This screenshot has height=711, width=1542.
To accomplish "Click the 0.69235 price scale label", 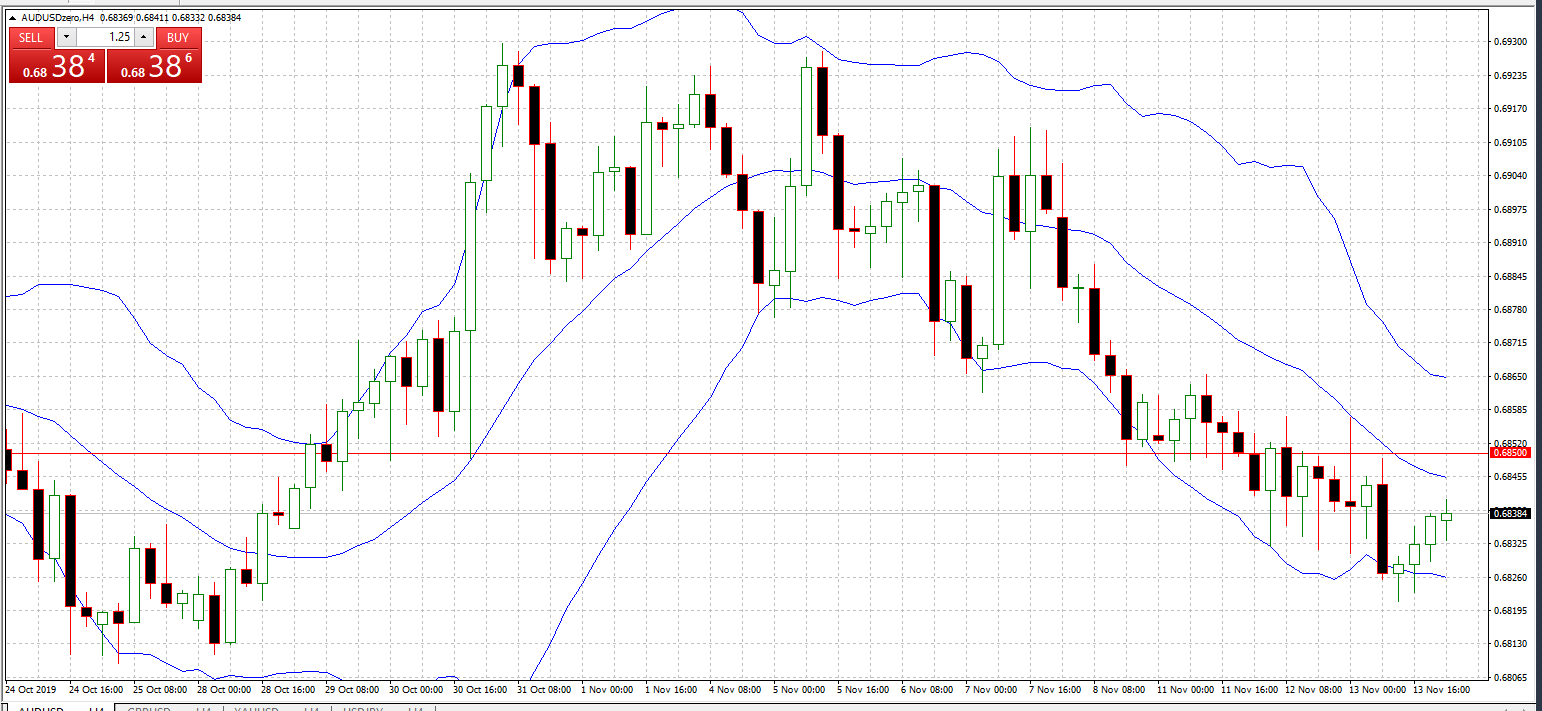I will coord(1510,75).
